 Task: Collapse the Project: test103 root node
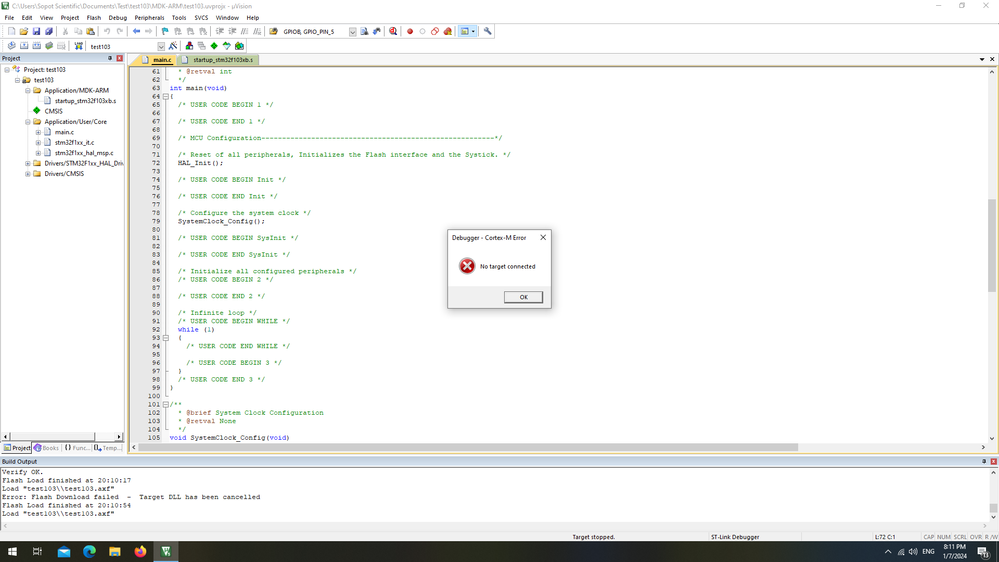pos(7,69)
